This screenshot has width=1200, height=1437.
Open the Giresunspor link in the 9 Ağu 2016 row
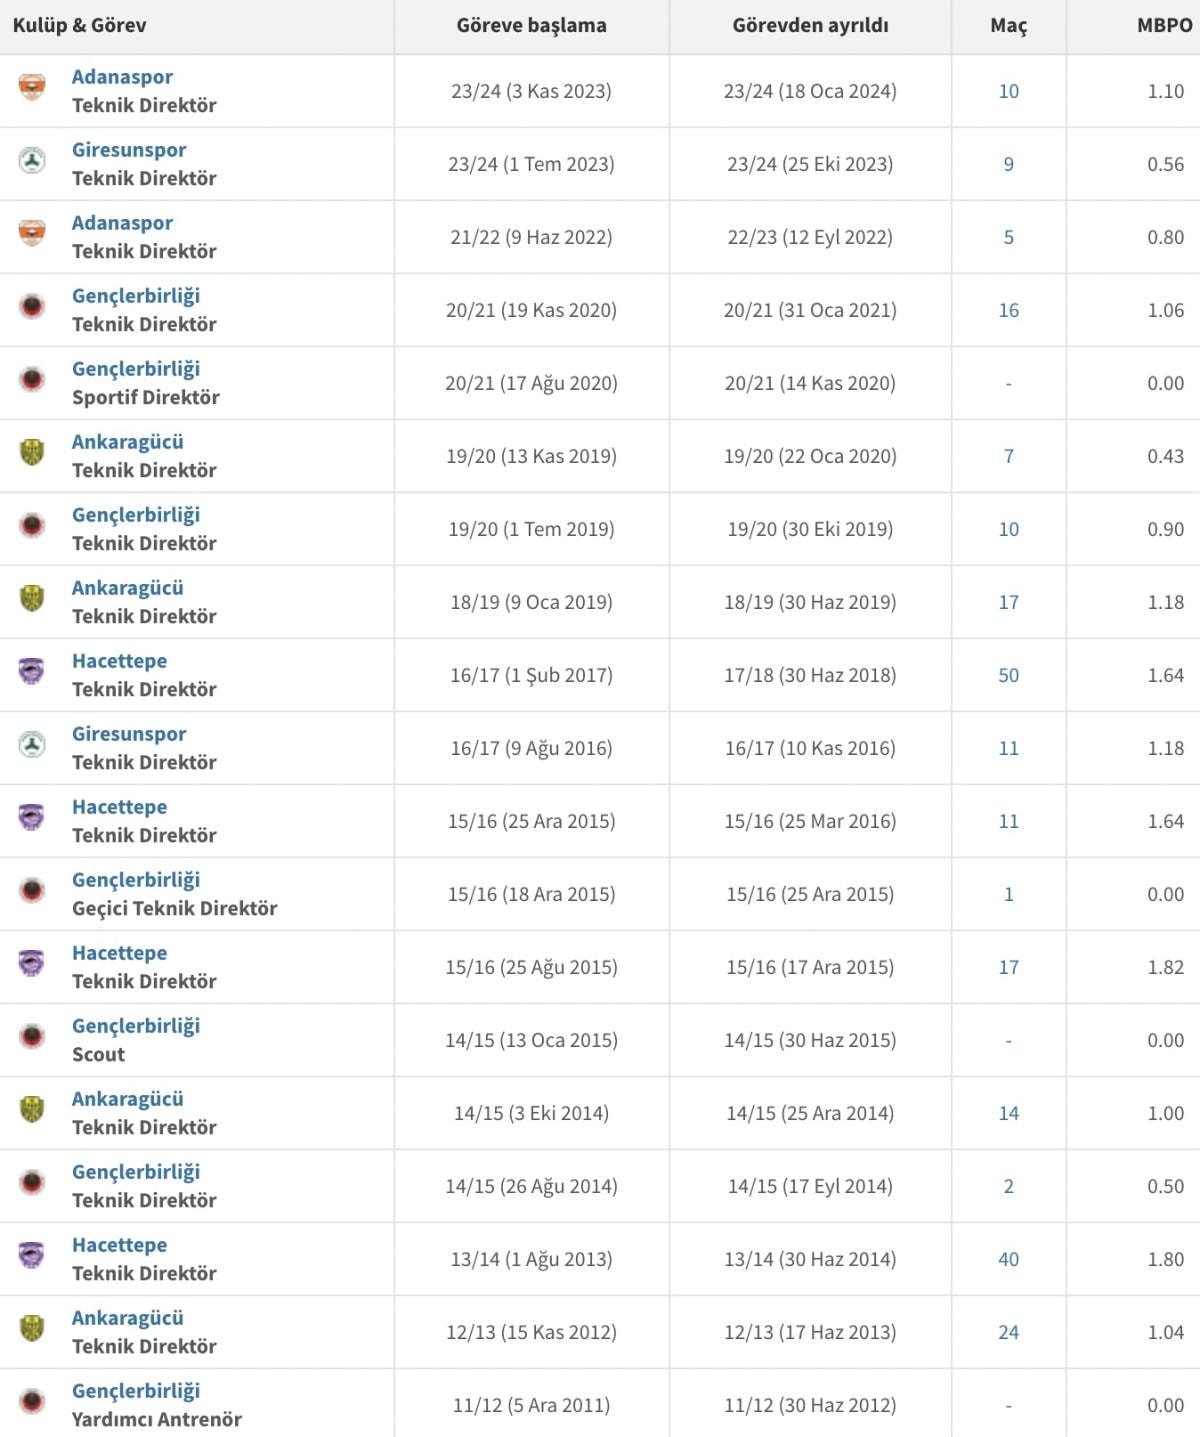coord(129,734)
